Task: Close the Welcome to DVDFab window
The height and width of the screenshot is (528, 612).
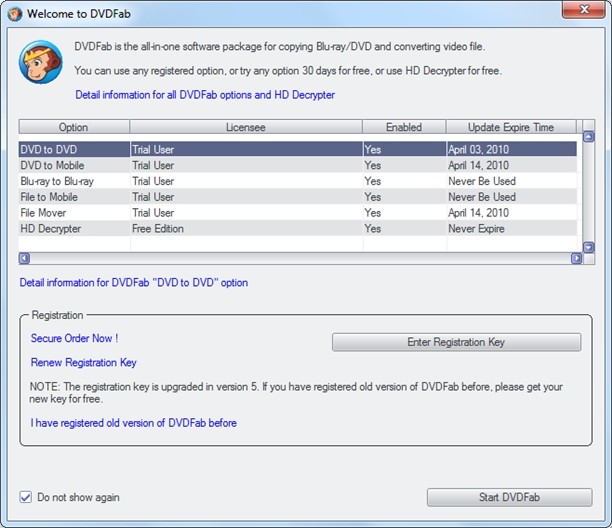Action: coord(584,9)
